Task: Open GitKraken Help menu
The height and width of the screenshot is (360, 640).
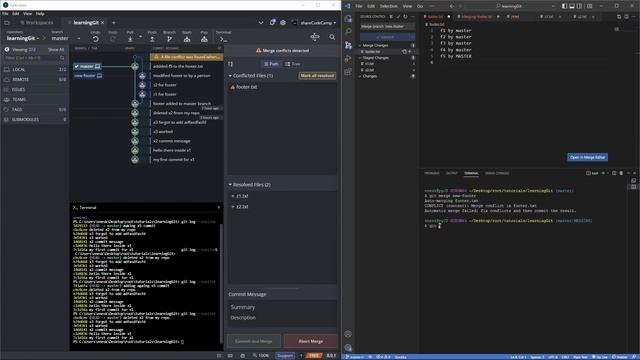Action: [40, 13]
